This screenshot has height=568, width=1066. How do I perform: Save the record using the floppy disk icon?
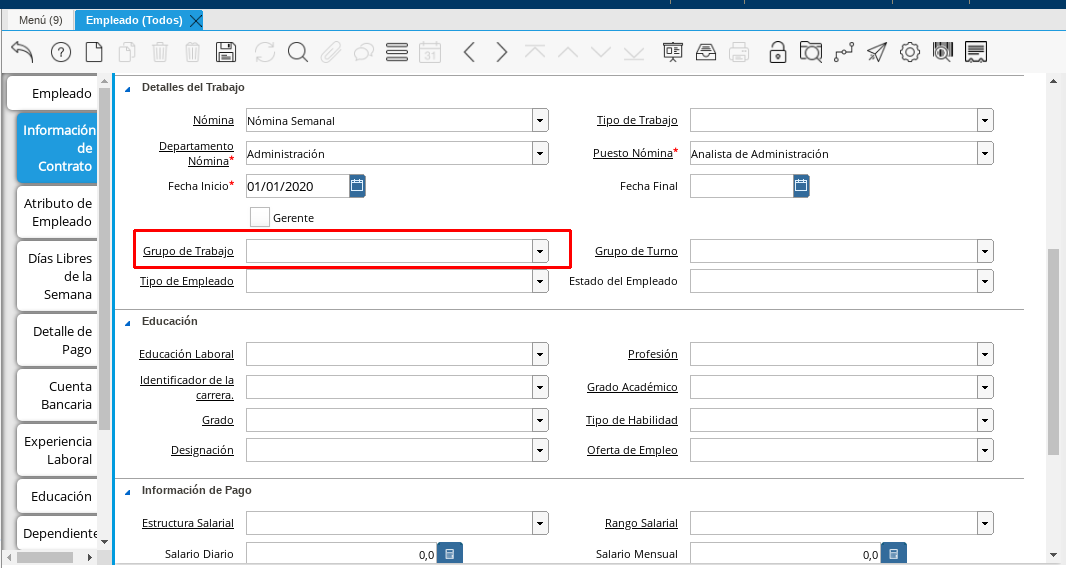[x=226, y=52]
